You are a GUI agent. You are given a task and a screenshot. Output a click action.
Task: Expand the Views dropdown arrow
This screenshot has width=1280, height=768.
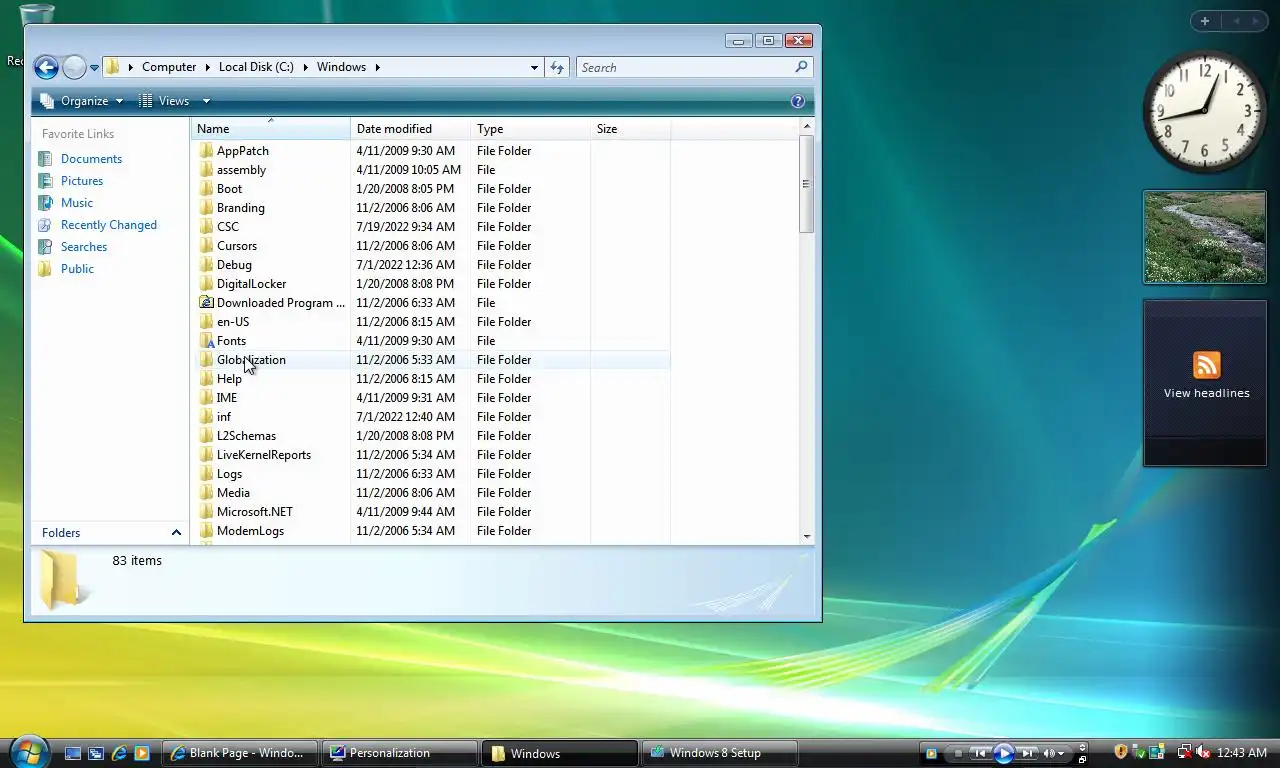coord(206,101)
